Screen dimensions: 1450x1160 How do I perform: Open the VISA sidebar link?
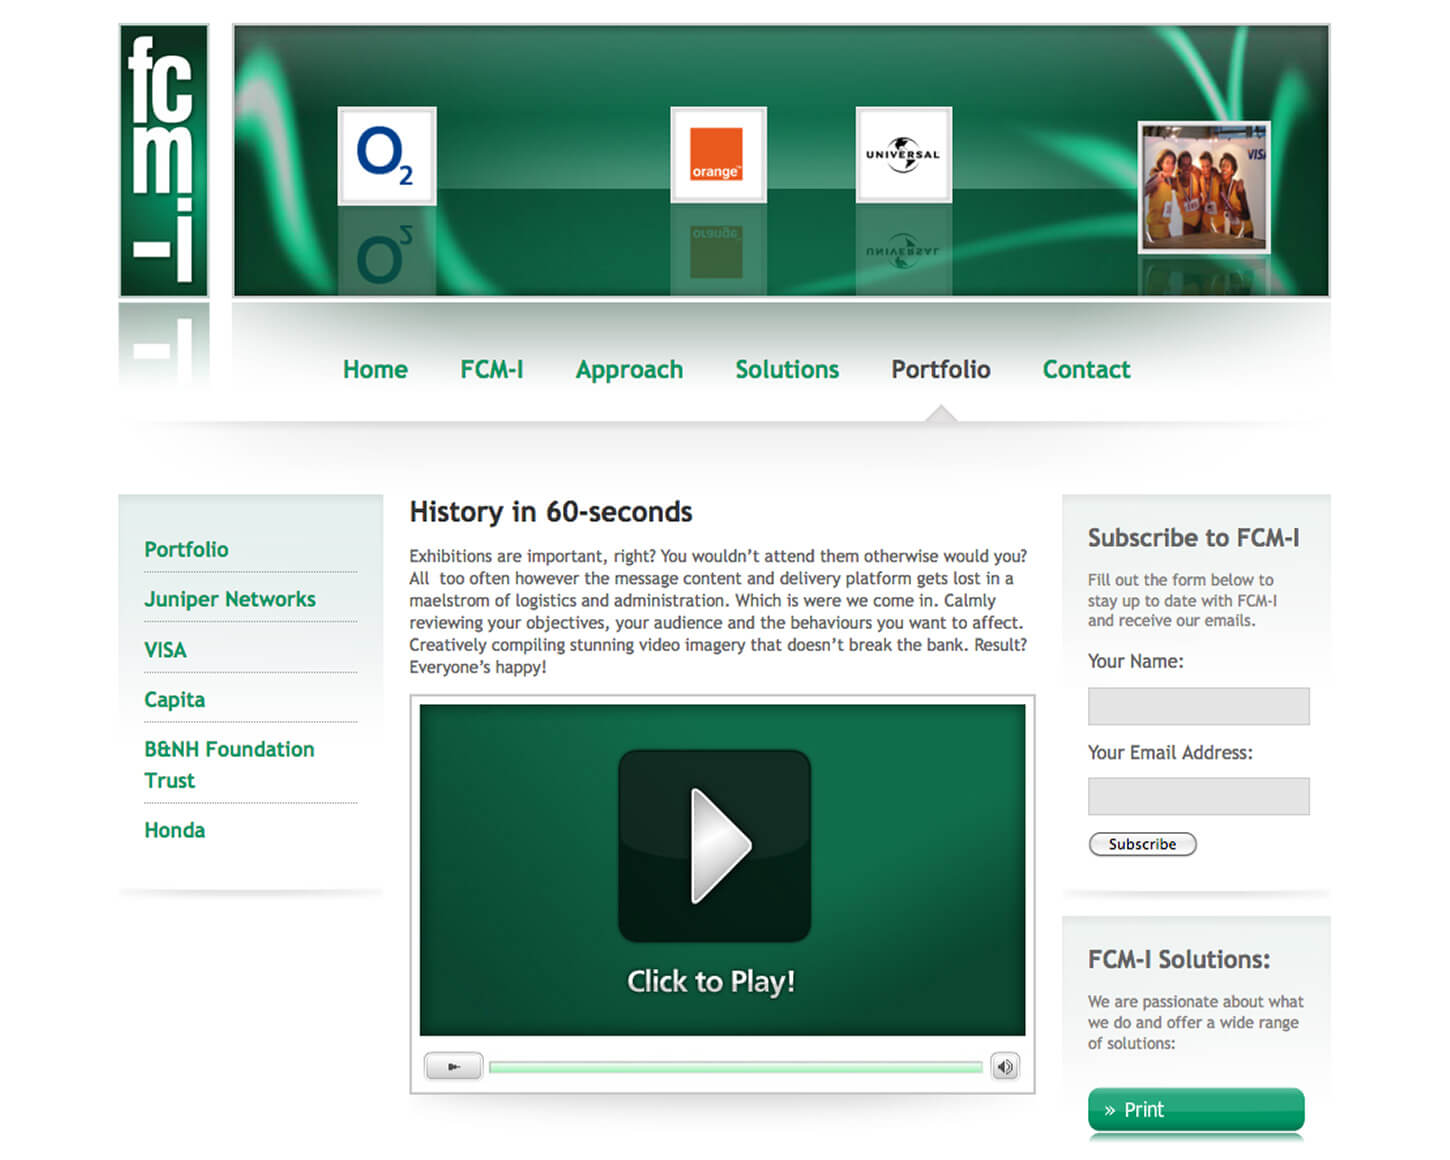coord(165,650)
